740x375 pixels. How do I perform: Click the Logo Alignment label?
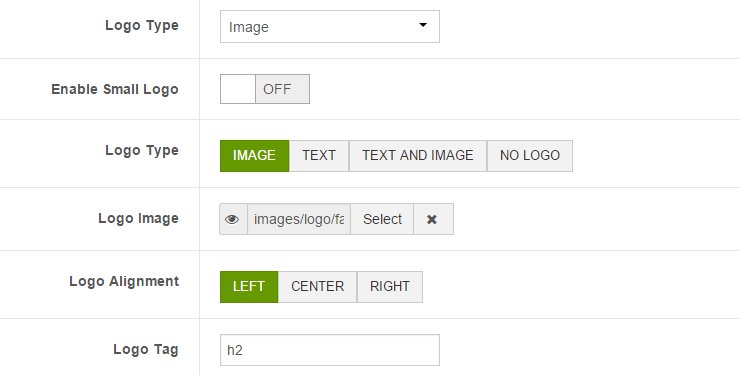coord(124,282)
